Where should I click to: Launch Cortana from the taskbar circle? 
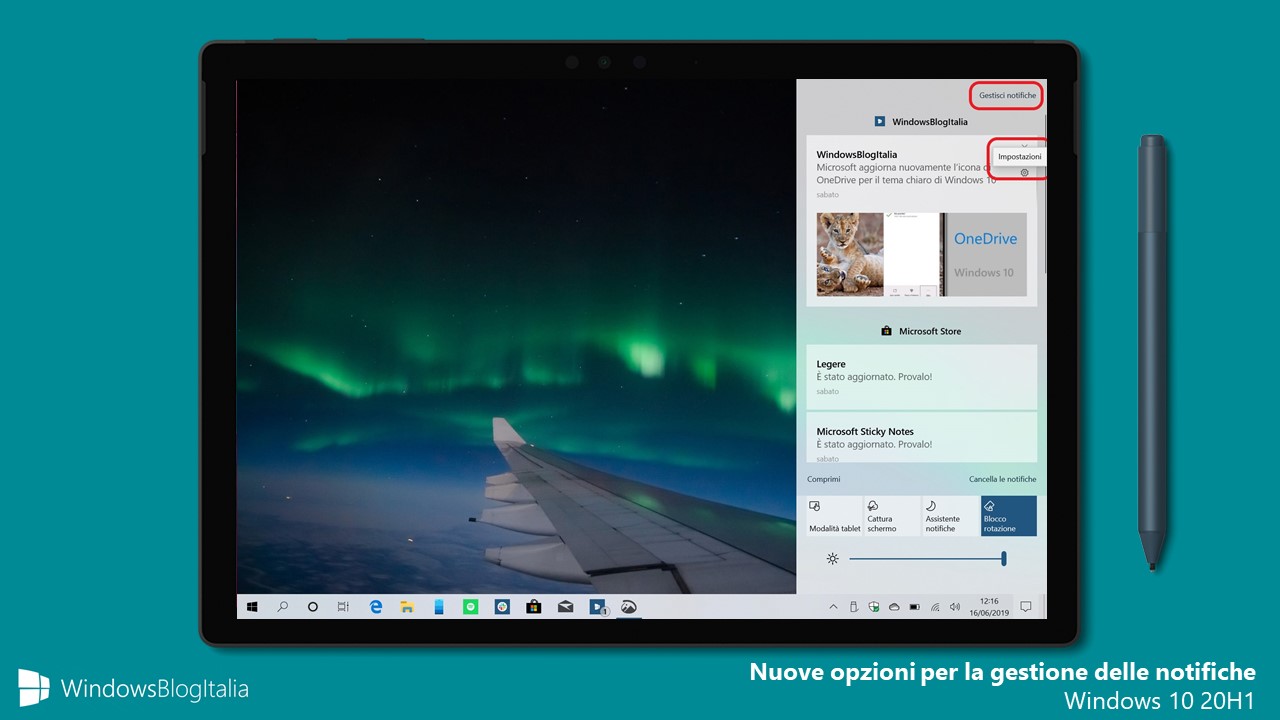pos(312,606)
